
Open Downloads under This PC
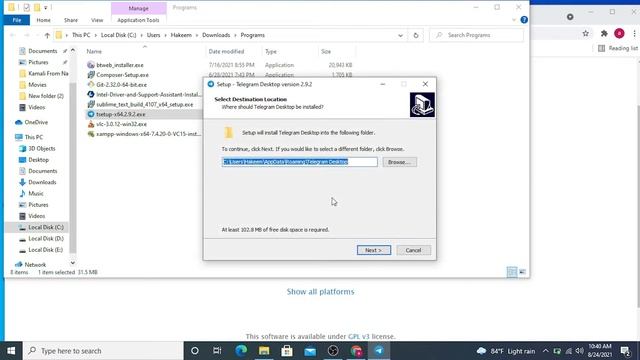click(42, 182)
